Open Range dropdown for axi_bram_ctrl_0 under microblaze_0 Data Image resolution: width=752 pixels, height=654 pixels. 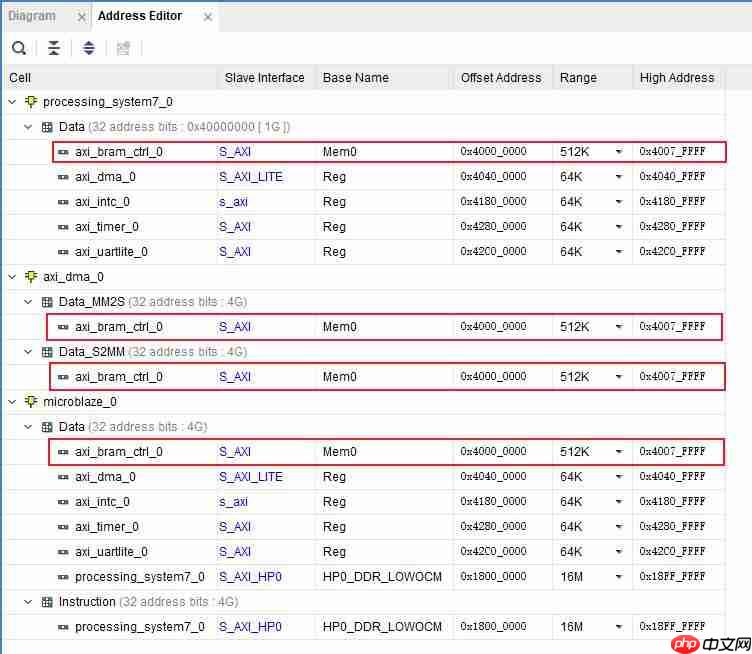click(x=619, y=452)
